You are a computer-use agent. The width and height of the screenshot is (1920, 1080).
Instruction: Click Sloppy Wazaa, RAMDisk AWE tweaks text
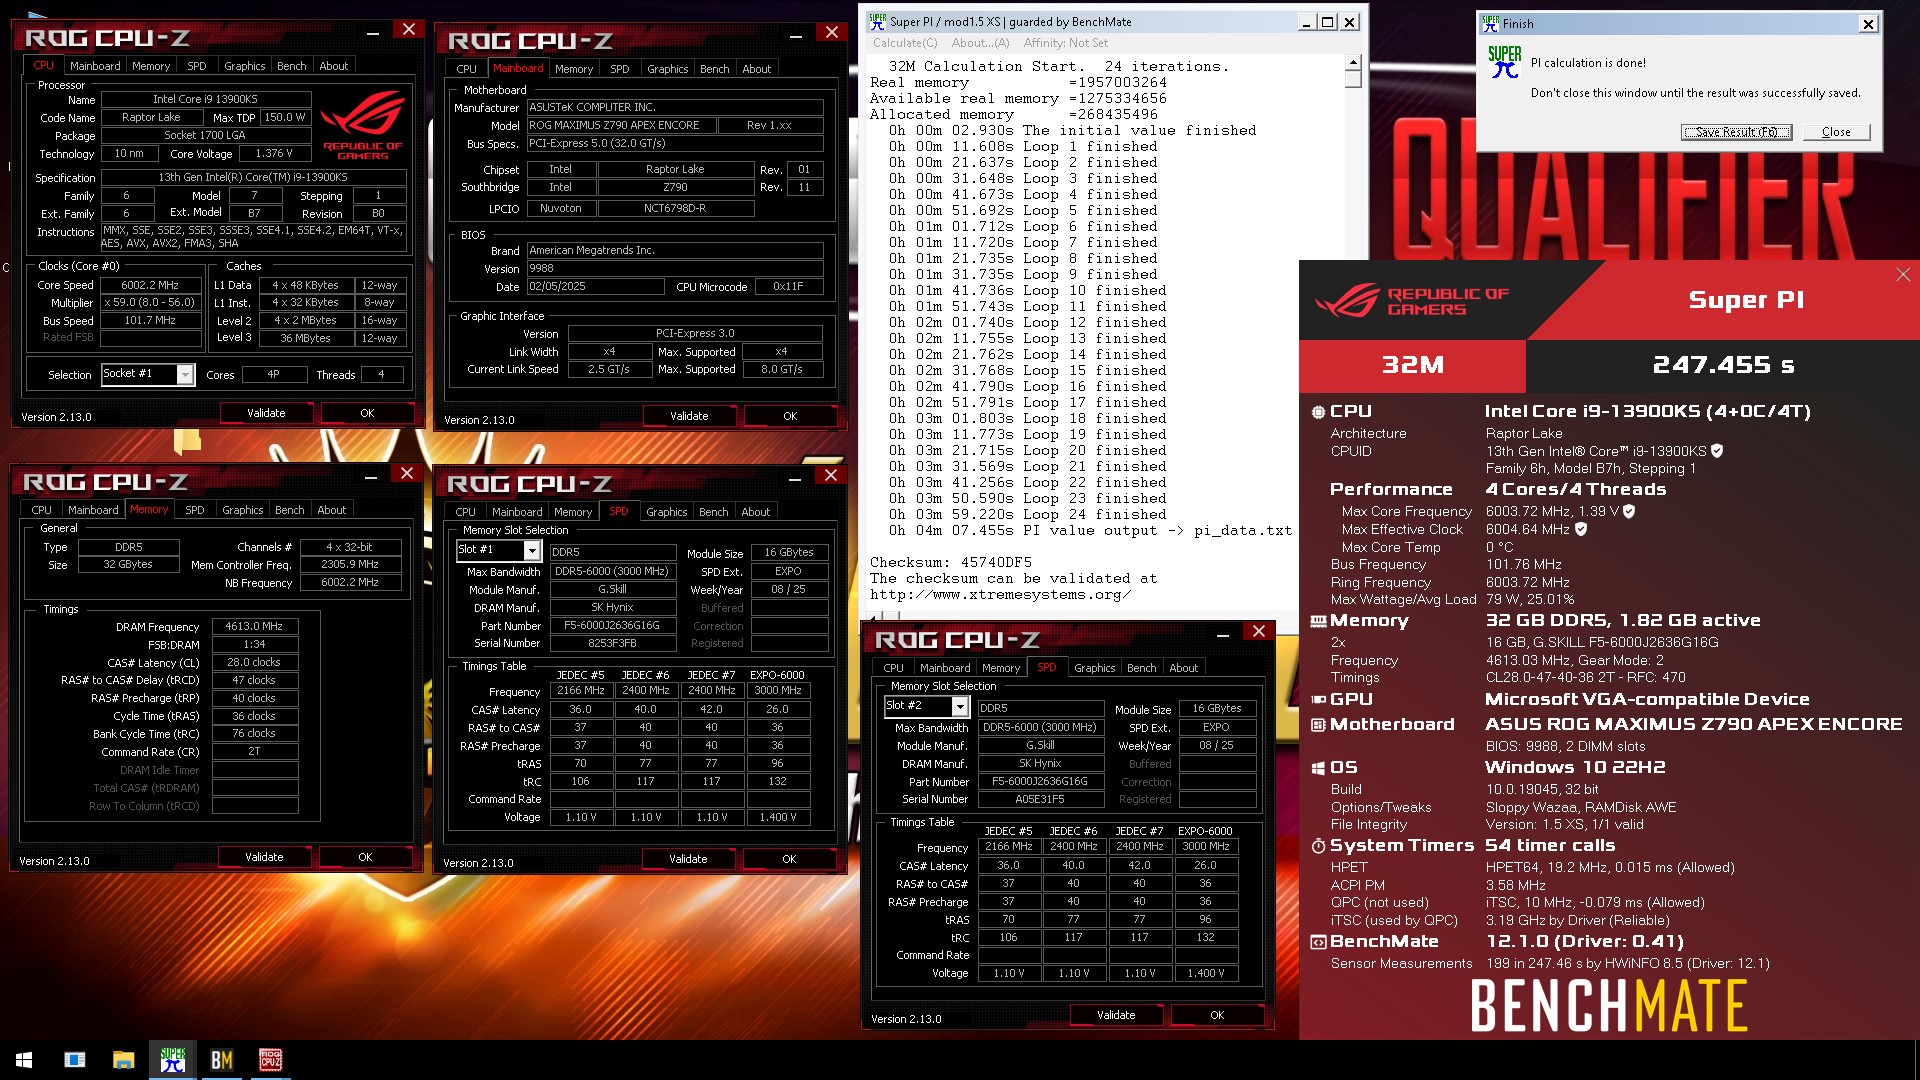[1581, 807]
